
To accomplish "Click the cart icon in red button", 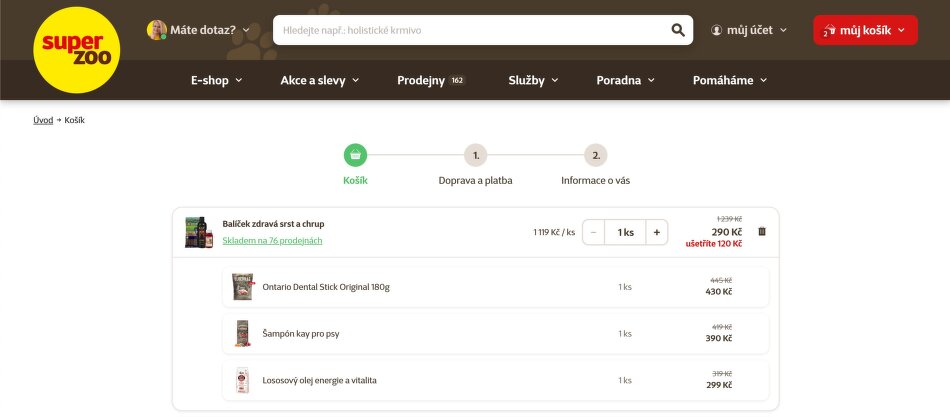I will tap(829, 30).
